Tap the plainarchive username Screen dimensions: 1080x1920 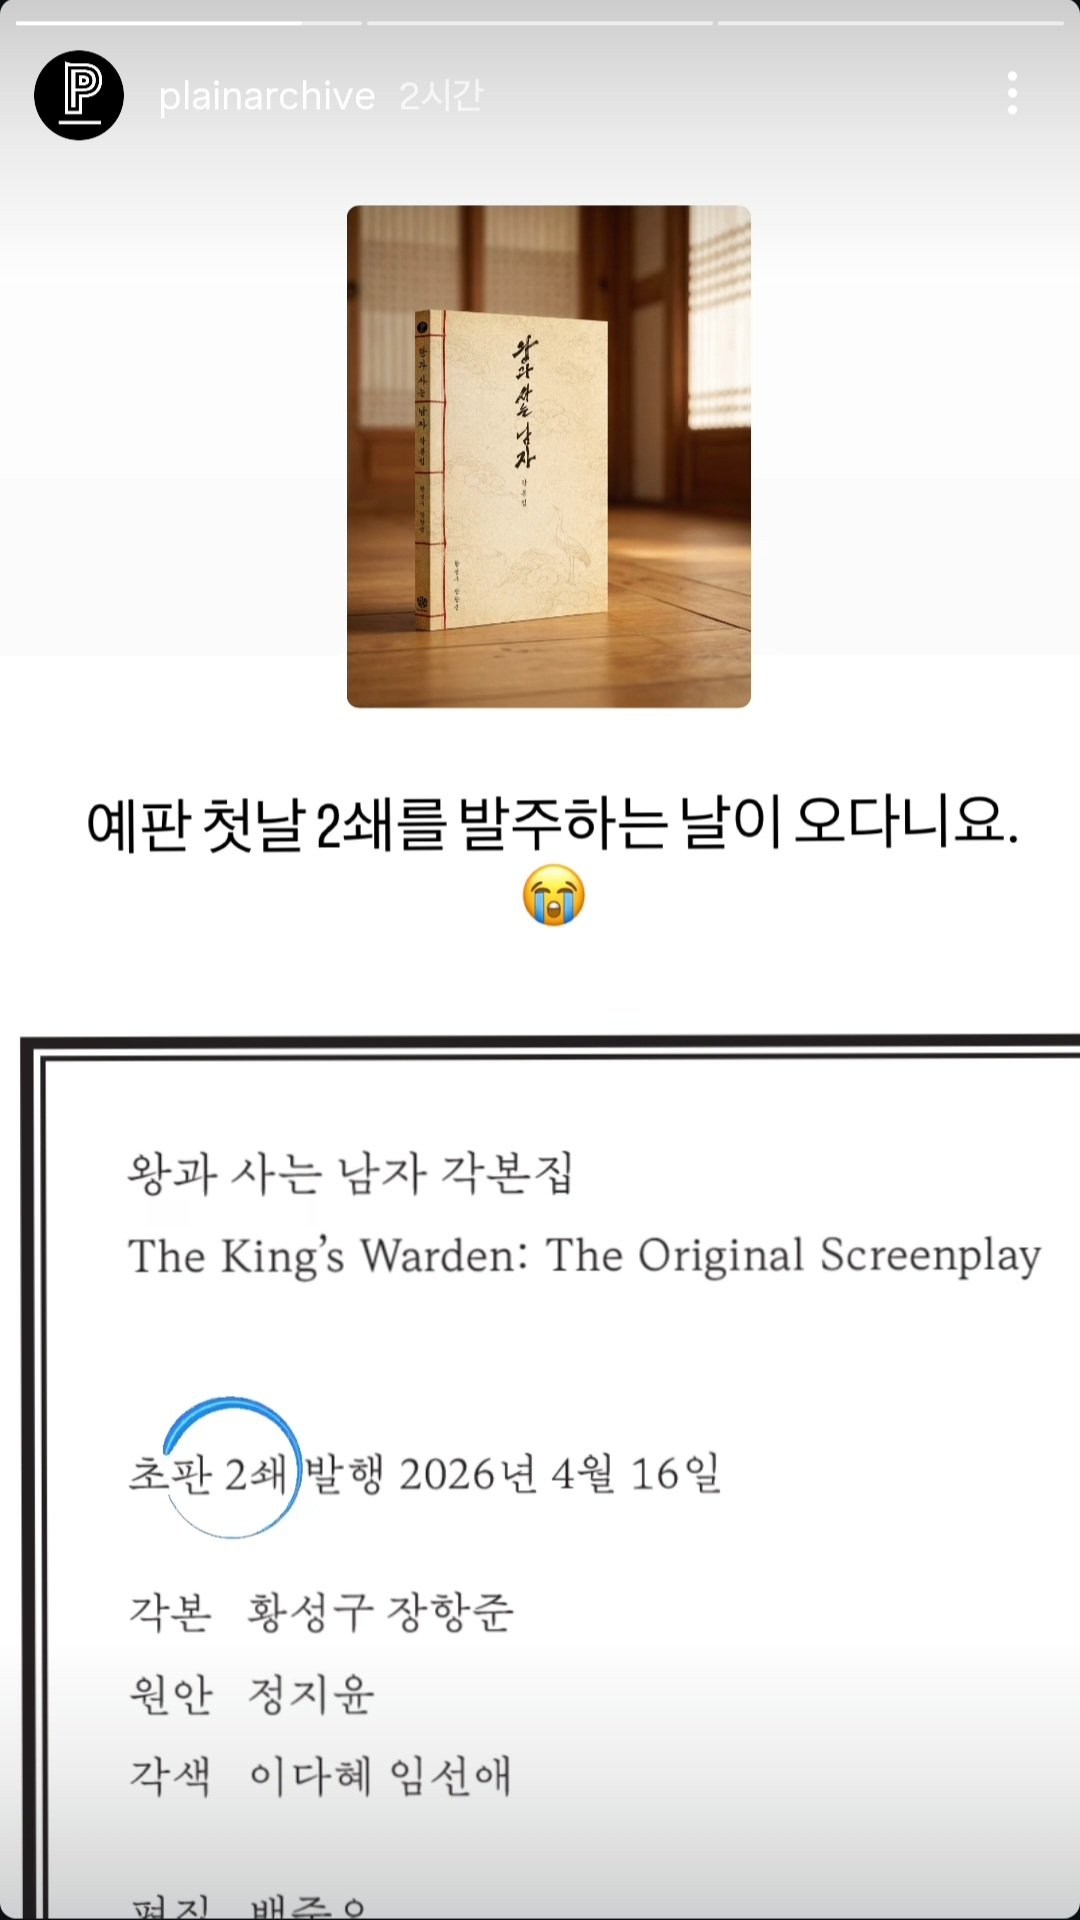(x=267, y=96)
